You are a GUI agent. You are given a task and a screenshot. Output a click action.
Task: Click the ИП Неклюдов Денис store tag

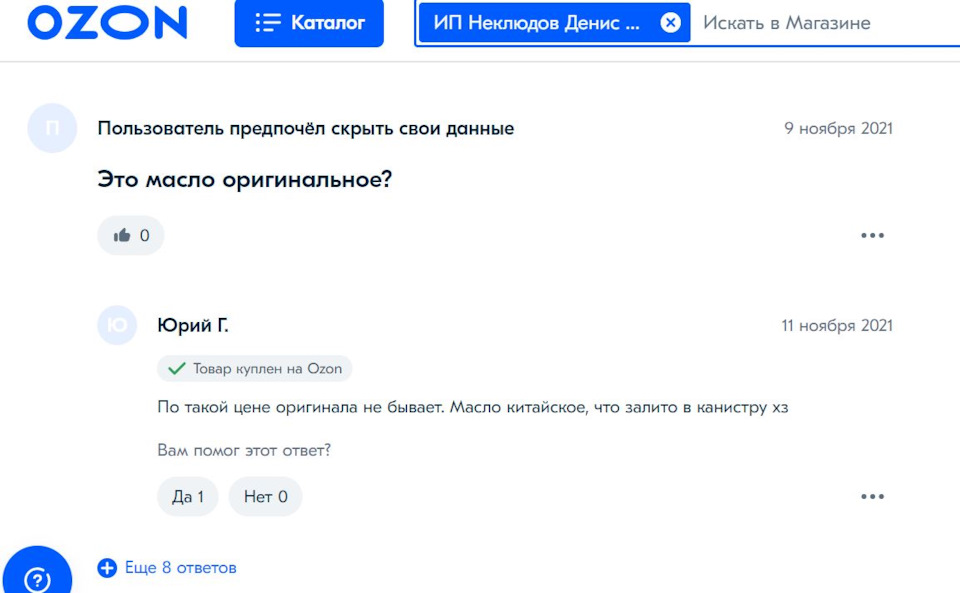(x=536, y=23)
